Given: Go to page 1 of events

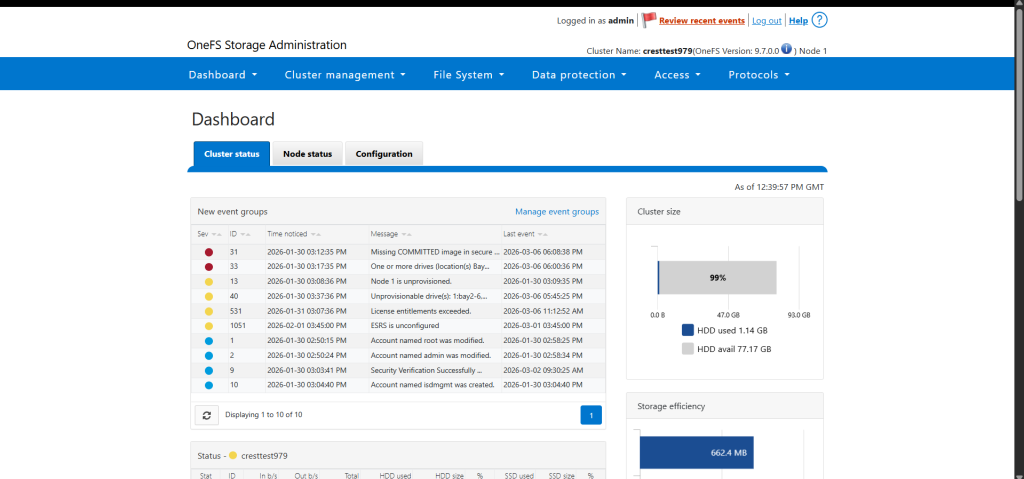Looking at the screenshot, I should [591, 415].
